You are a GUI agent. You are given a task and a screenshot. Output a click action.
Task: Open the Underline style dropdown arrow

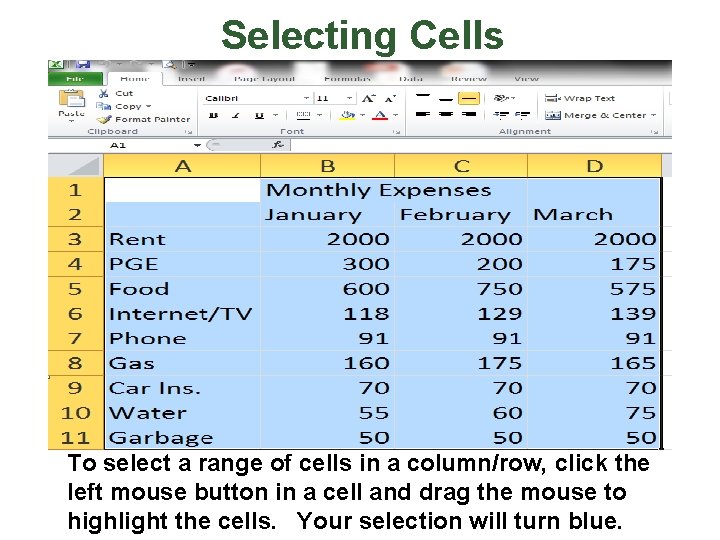(x=275, y=115)
